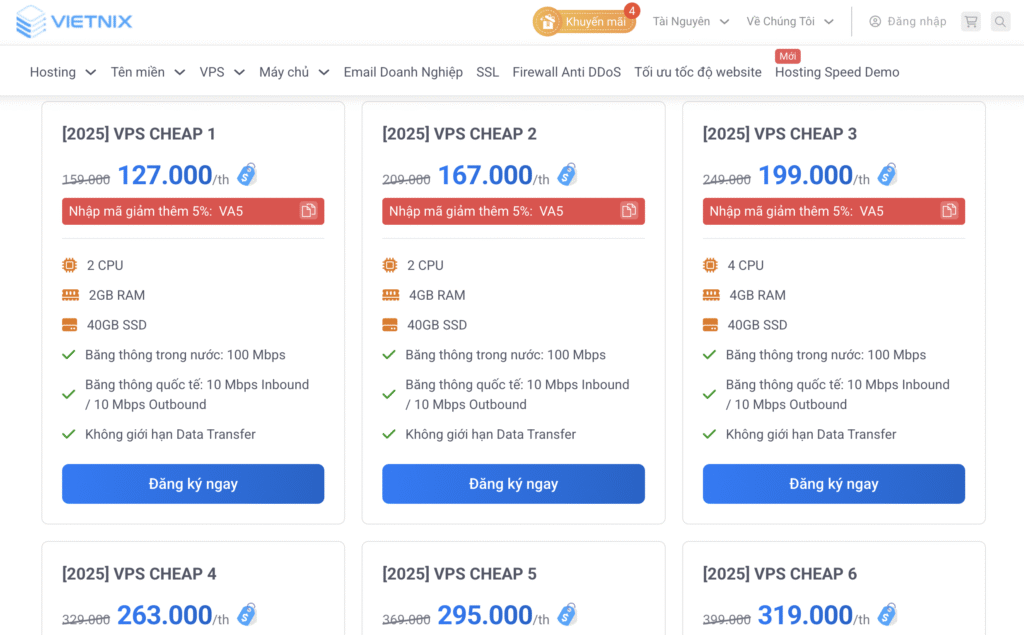The image size is (1024, 635).
Task: Open Hosting Speed Demo menu item
Action: coord(837,72)
